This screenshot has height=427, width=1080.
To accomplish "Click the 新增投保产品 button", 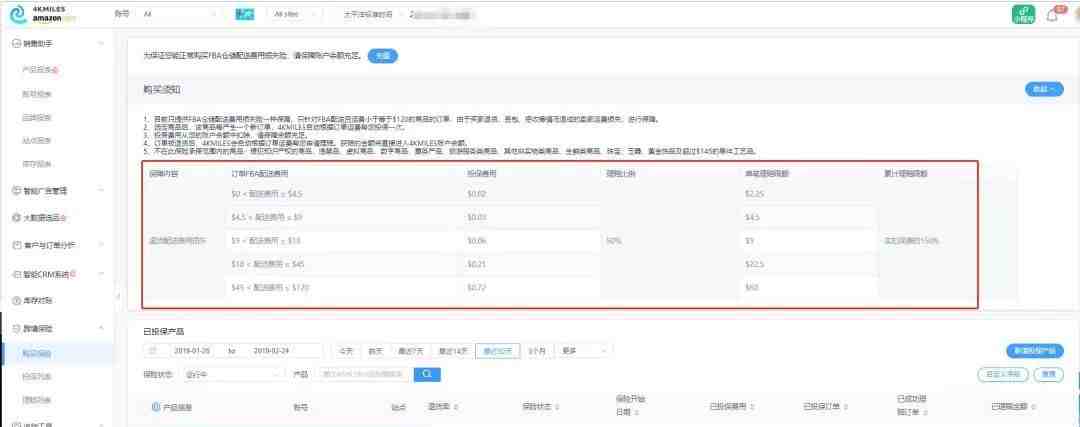I will (x=1034, y=351).
